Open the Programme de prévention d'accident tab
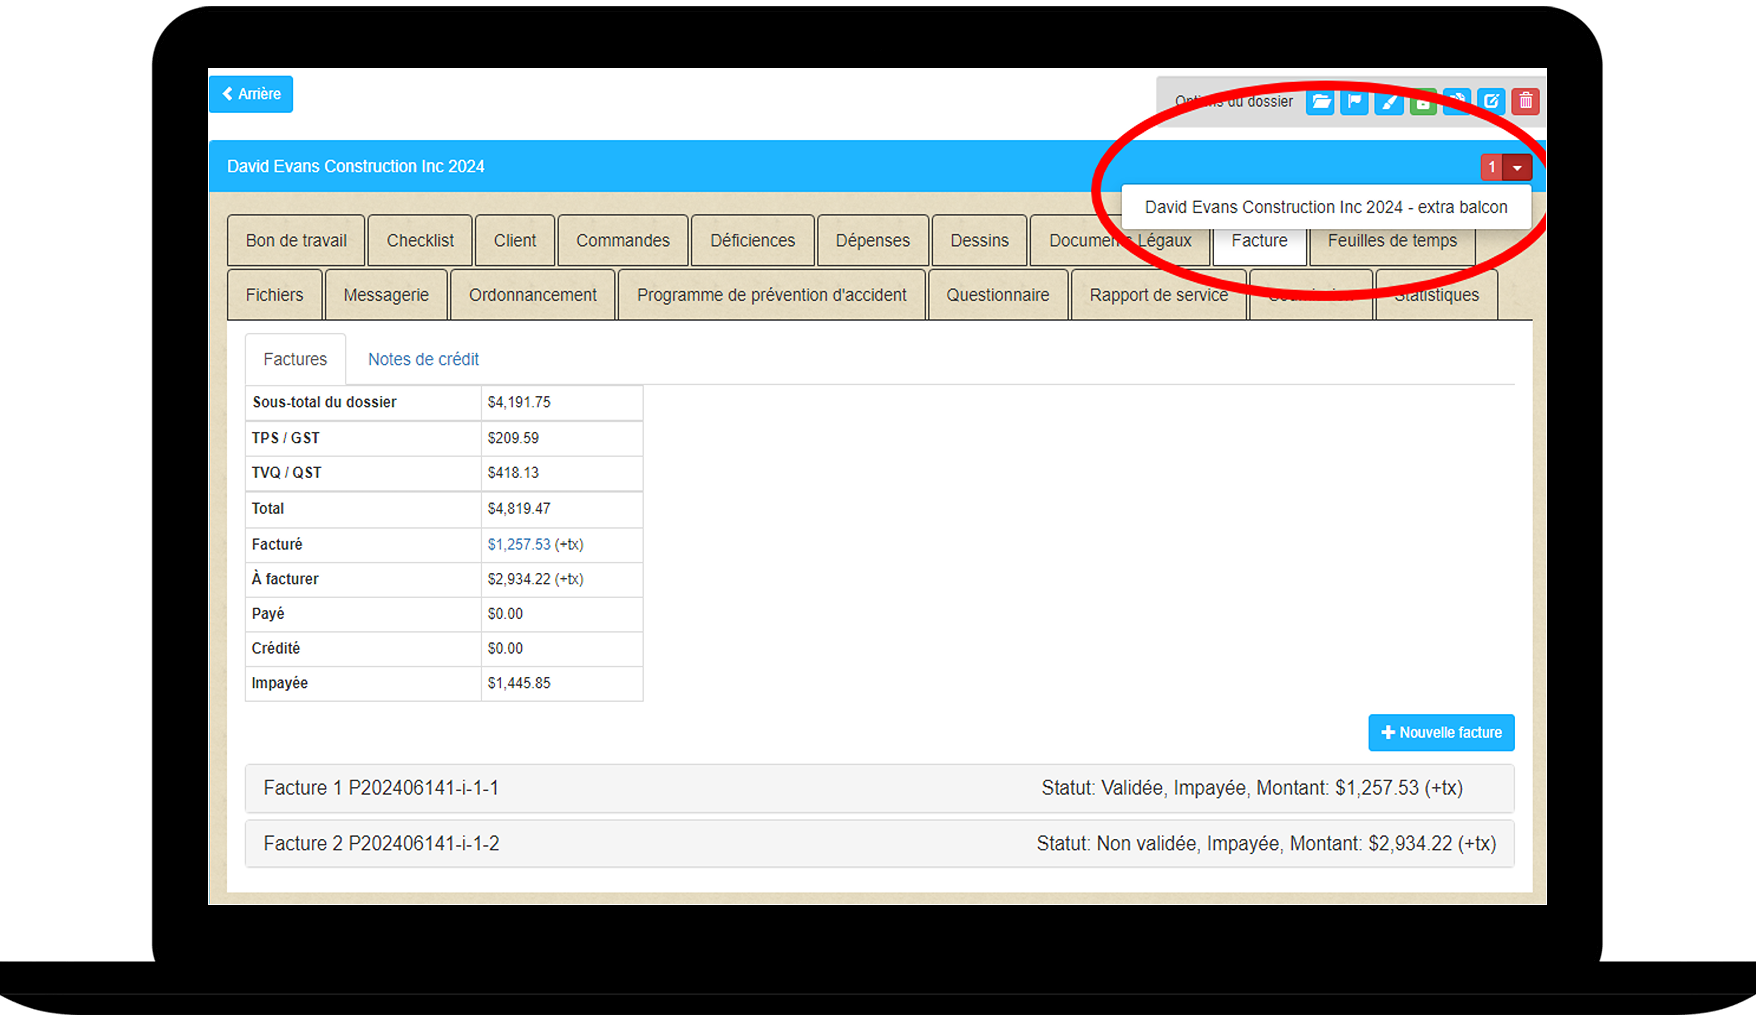This screenshot has width=1756, height=1018. coord(771,295)
